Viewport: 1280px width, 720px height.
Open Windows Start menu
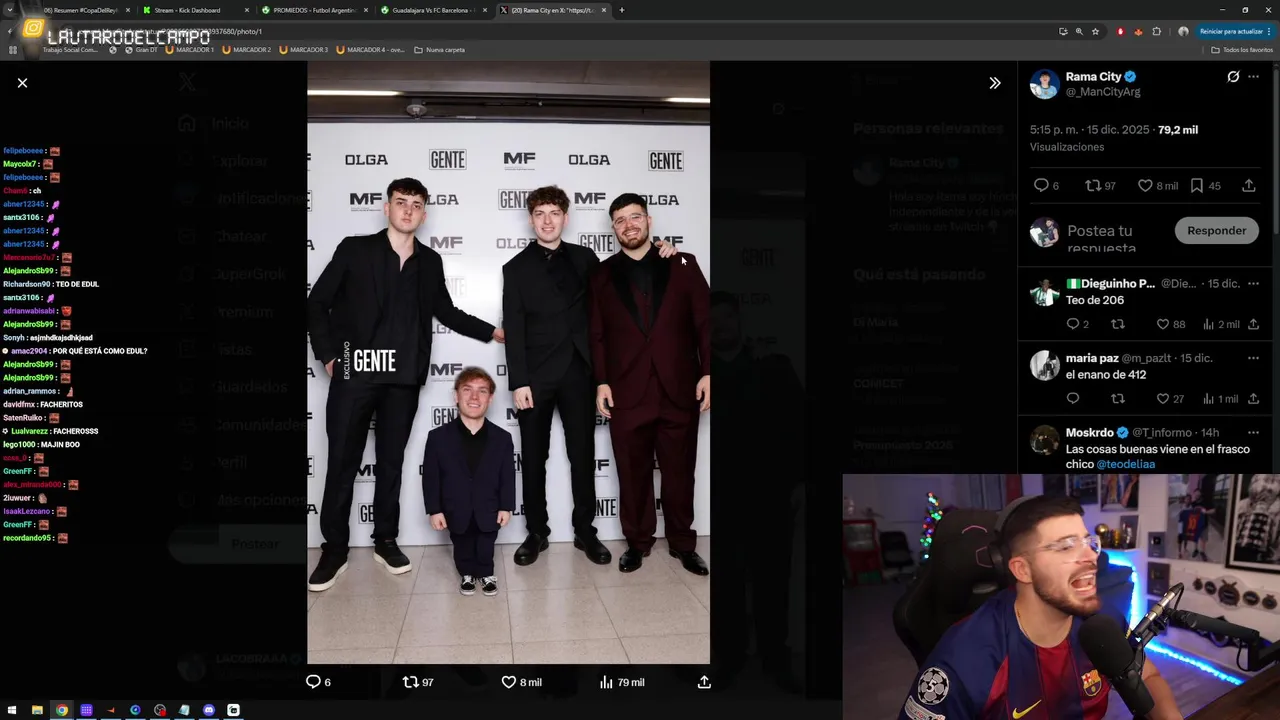tap(12, 710)
